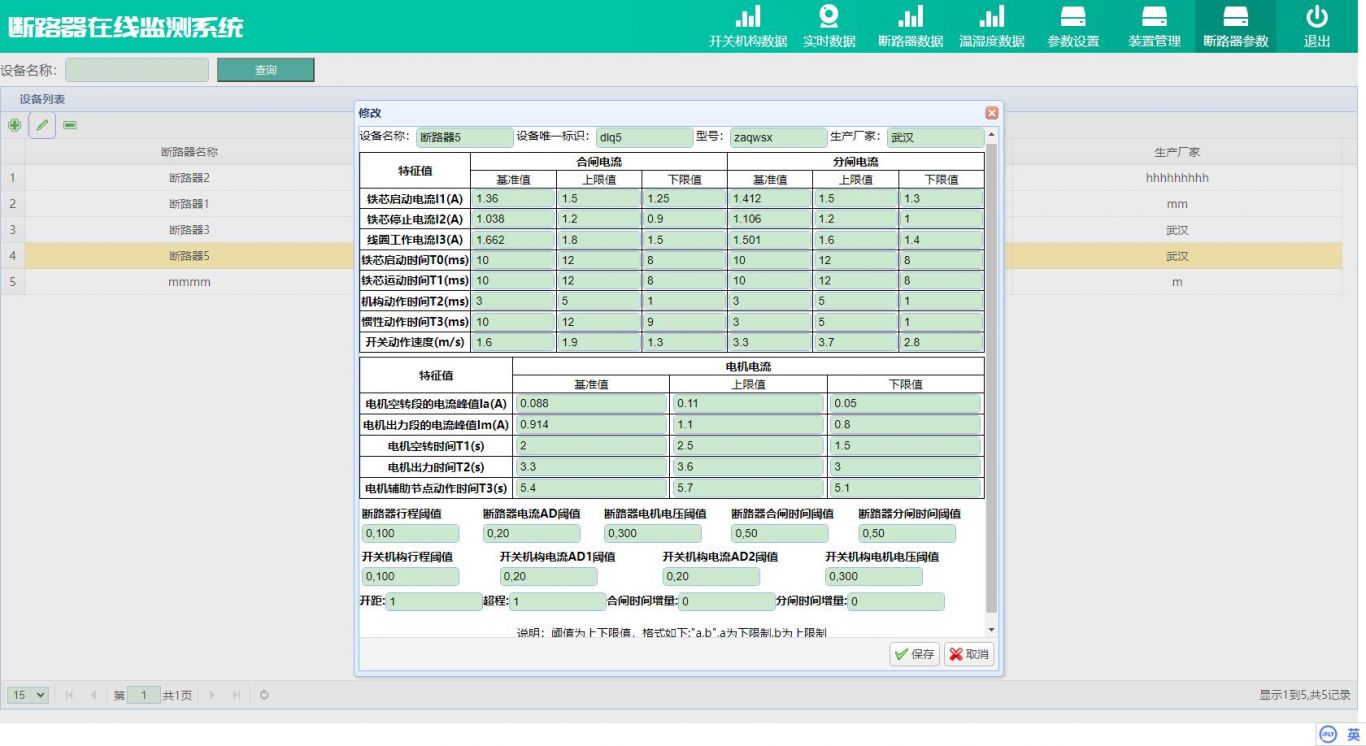Open 实时数据 navigation item

(829, 27)
